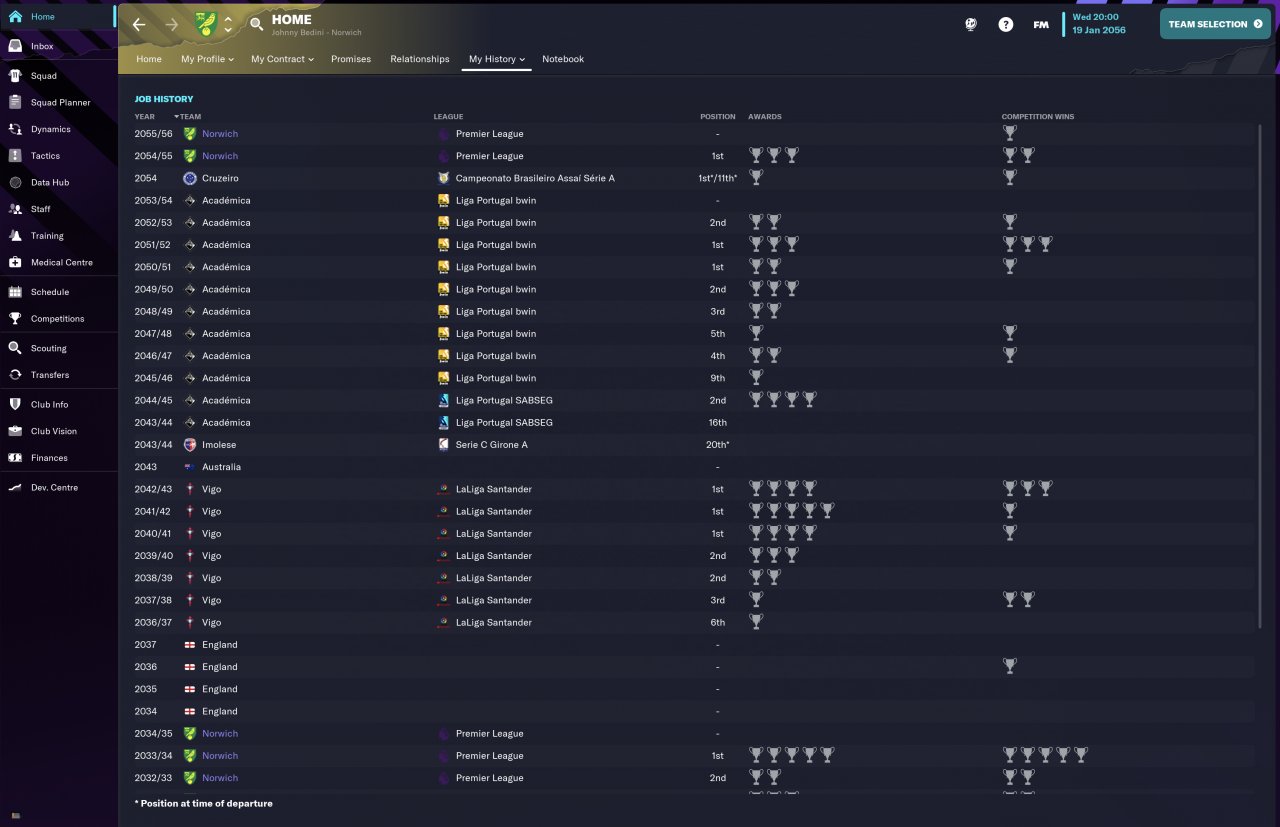Viewport: 1280px width, 827px height.
Task: Expand the My Contract dropdown
Action: tap(282, 59)
